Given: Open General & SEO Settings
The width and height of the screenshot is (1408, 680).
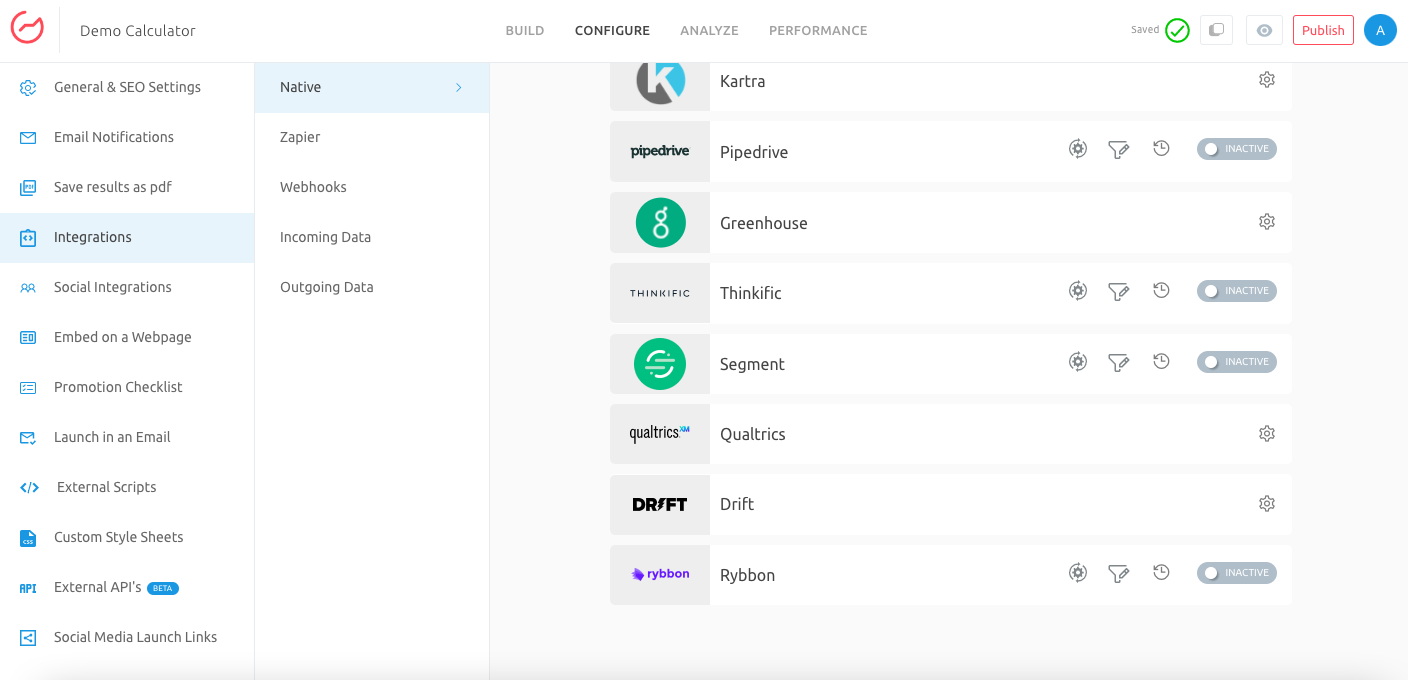Looking at the screenshot, I should 127,87.
